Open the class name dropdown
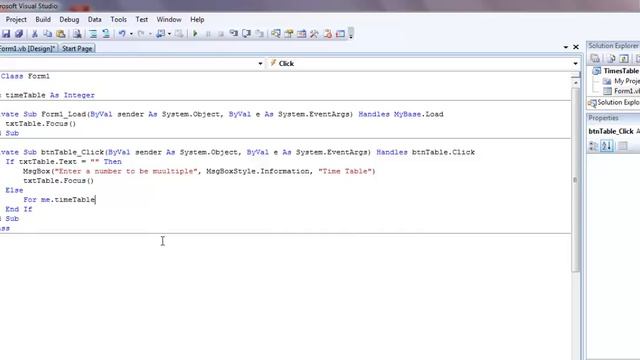The height and width of the screenshot is (360, 640). pos(260,64)
